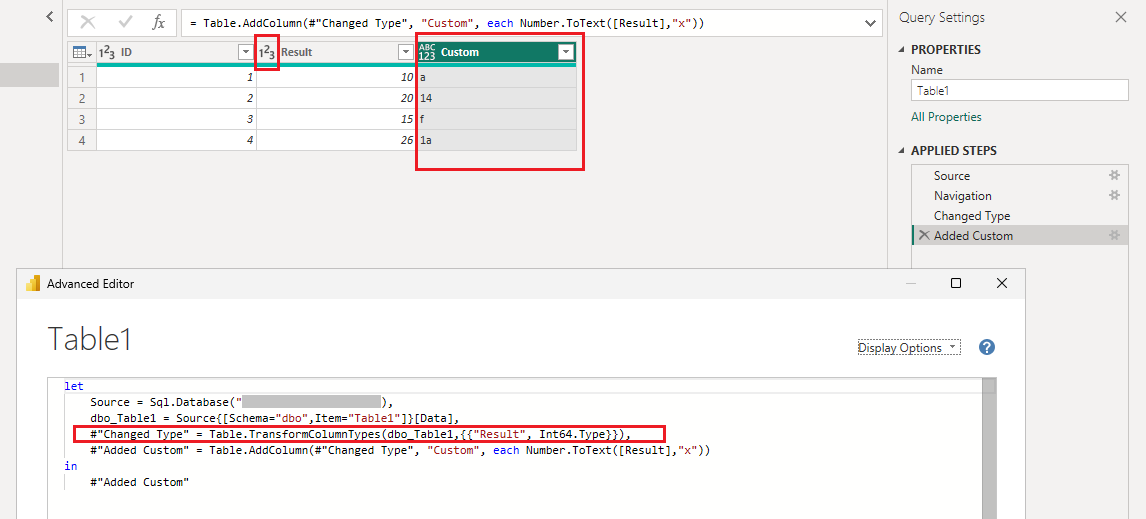
Task: Select the Result column header
Action: tap(335, 53)
